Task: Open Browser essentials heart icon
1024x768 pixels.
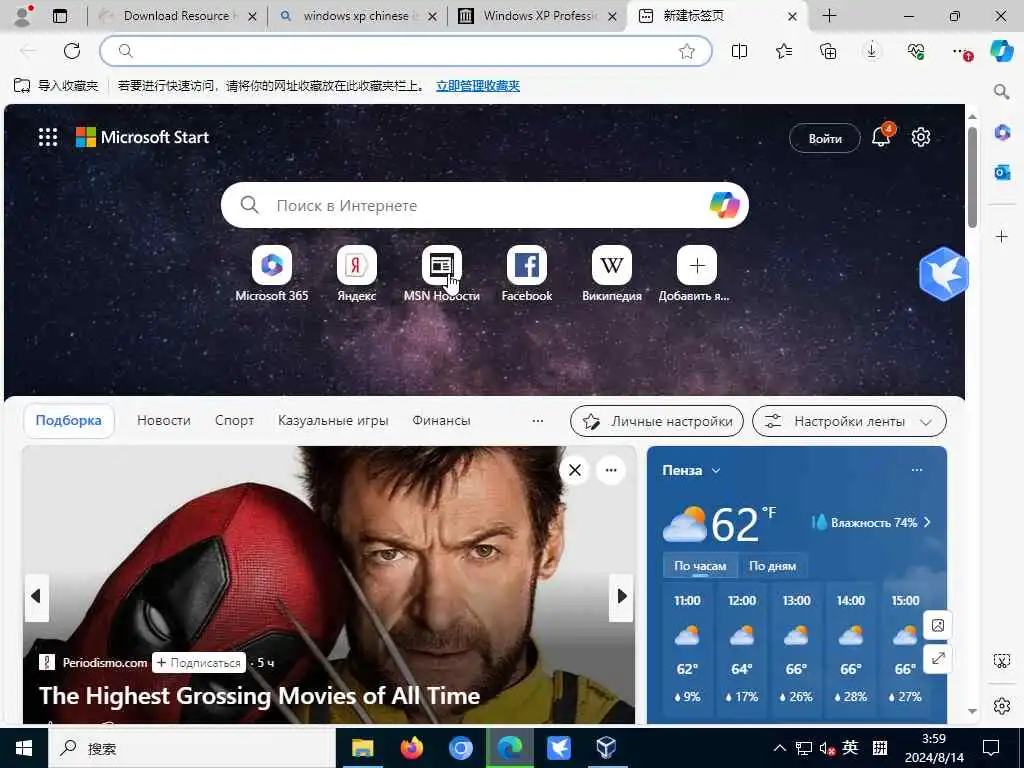Action: (916, 51)
